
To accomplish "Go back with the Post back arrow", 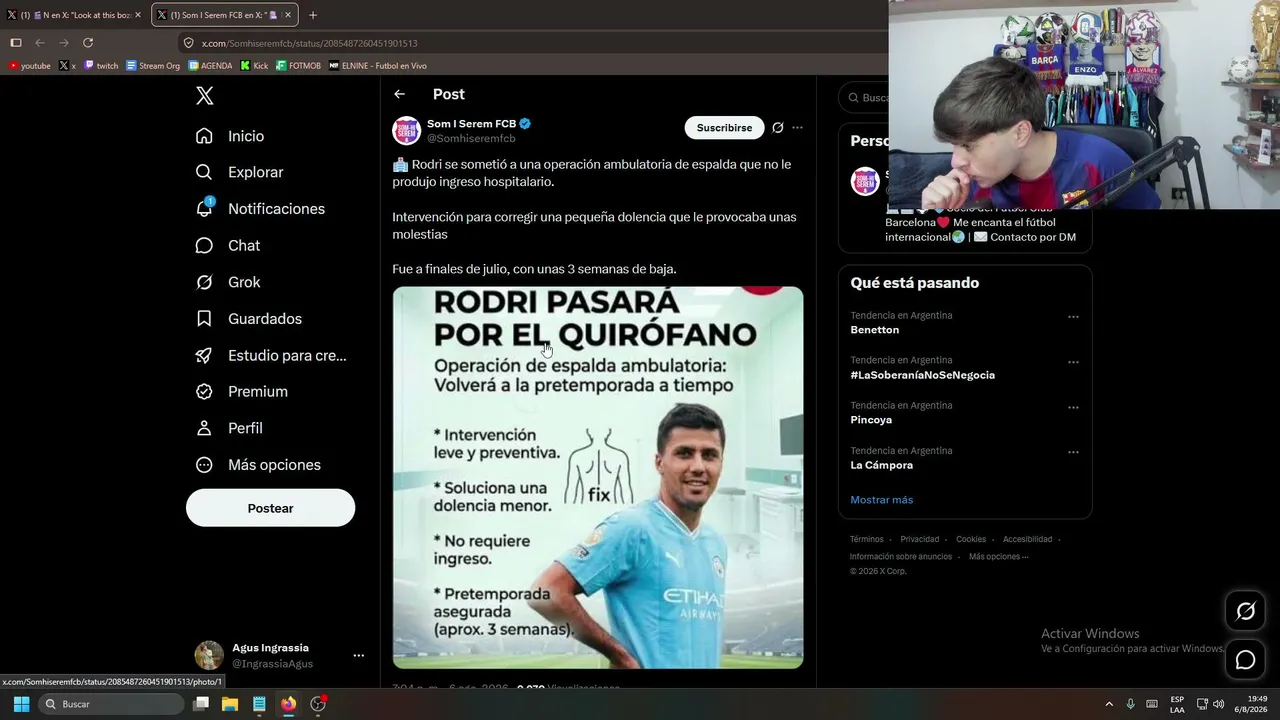I will 399,94.
